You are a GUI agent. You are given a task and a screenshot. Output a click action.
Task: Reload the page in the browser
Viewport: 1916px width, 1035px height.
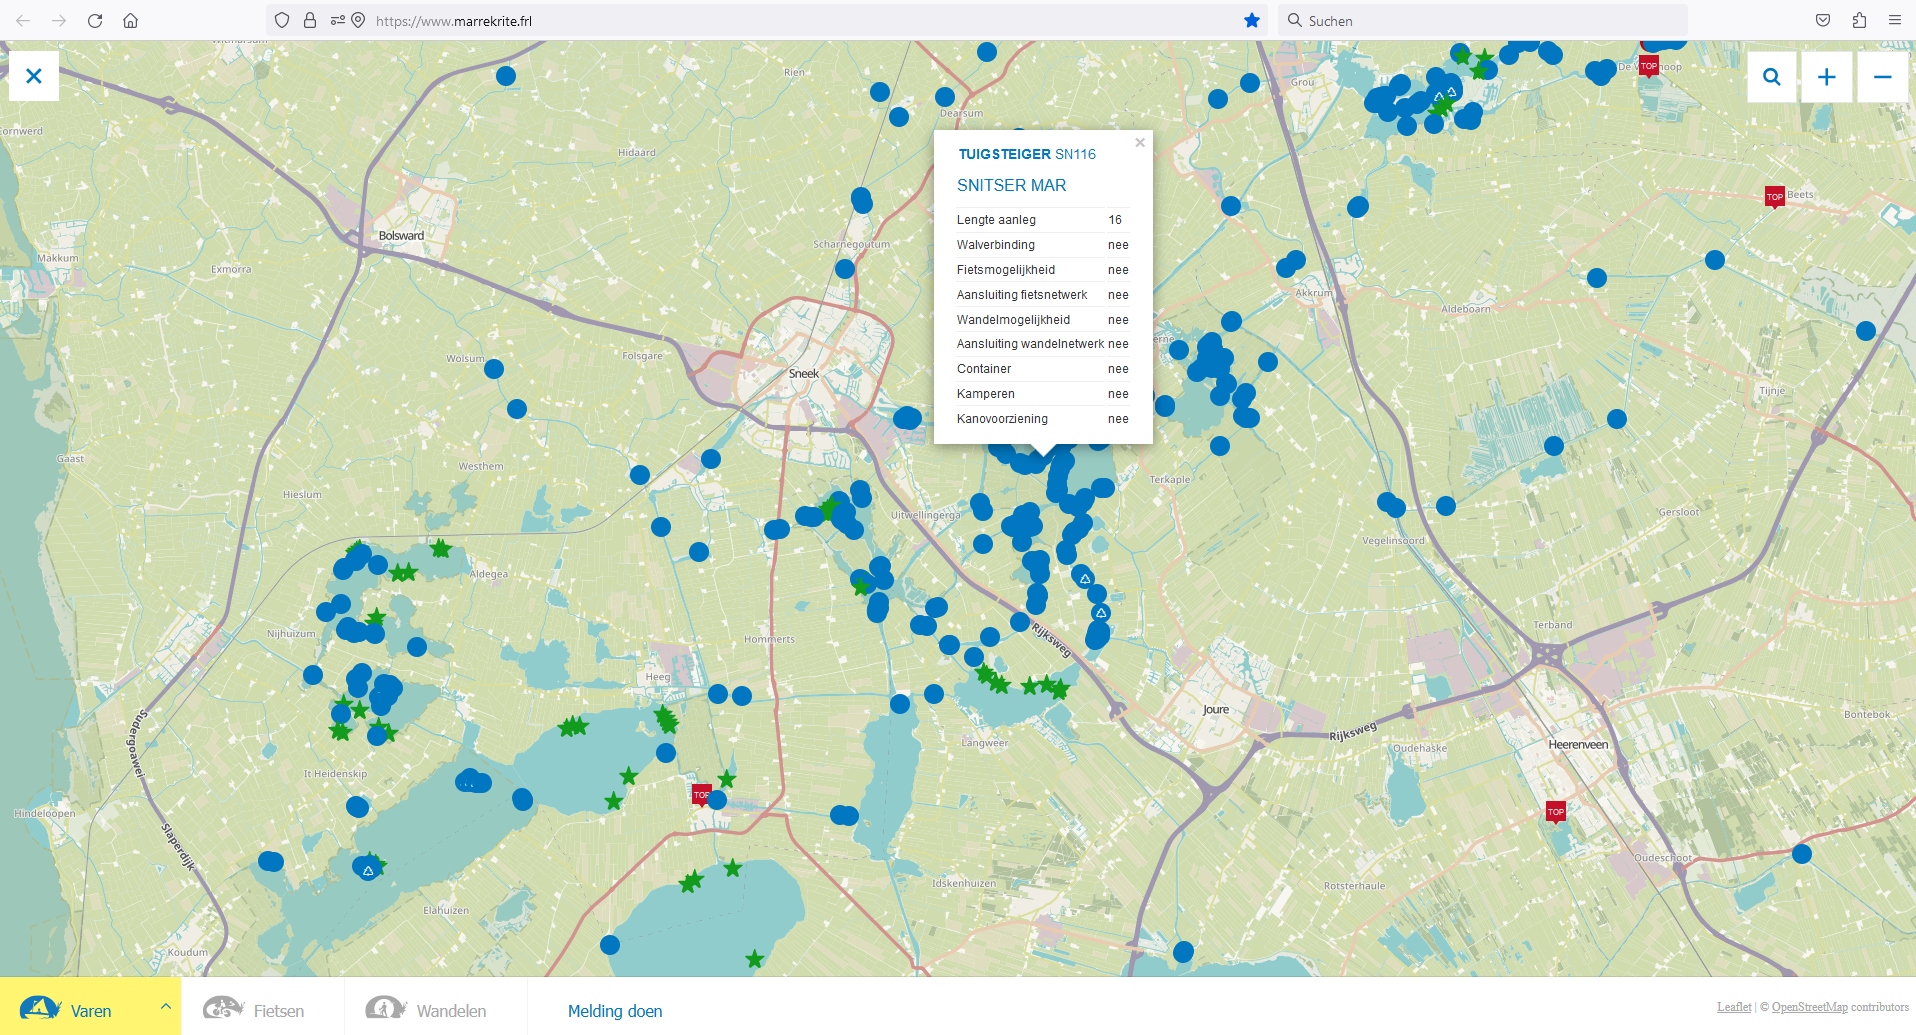[x=95, y=21]
